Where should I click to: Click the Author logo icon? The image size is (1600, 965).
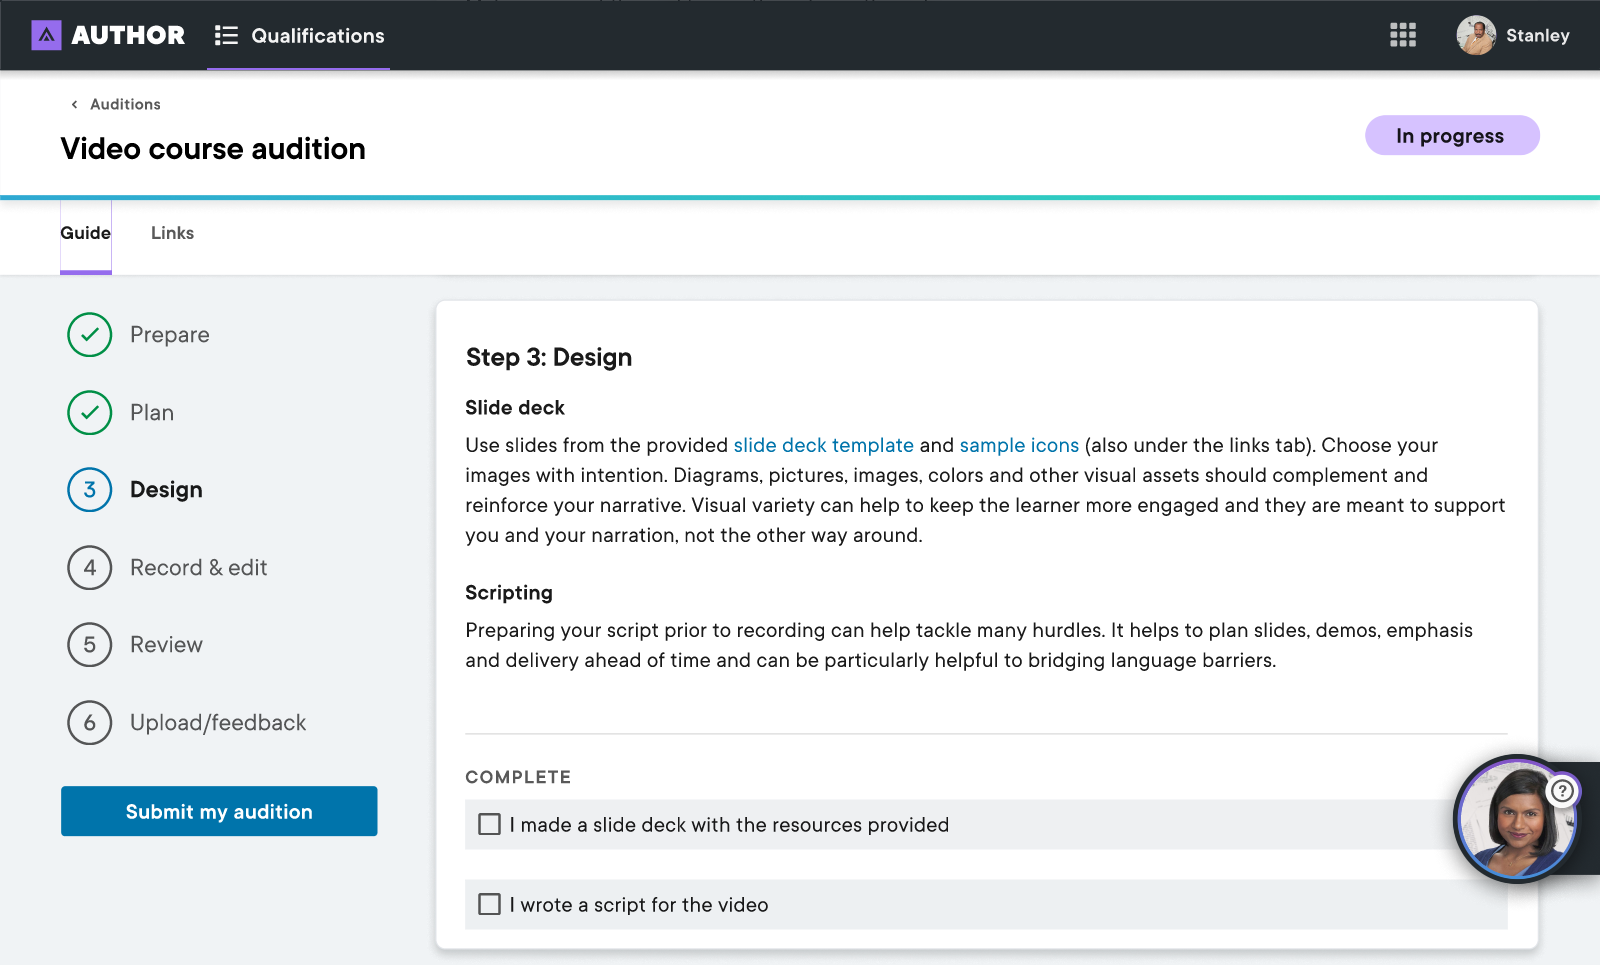point(46,36)
